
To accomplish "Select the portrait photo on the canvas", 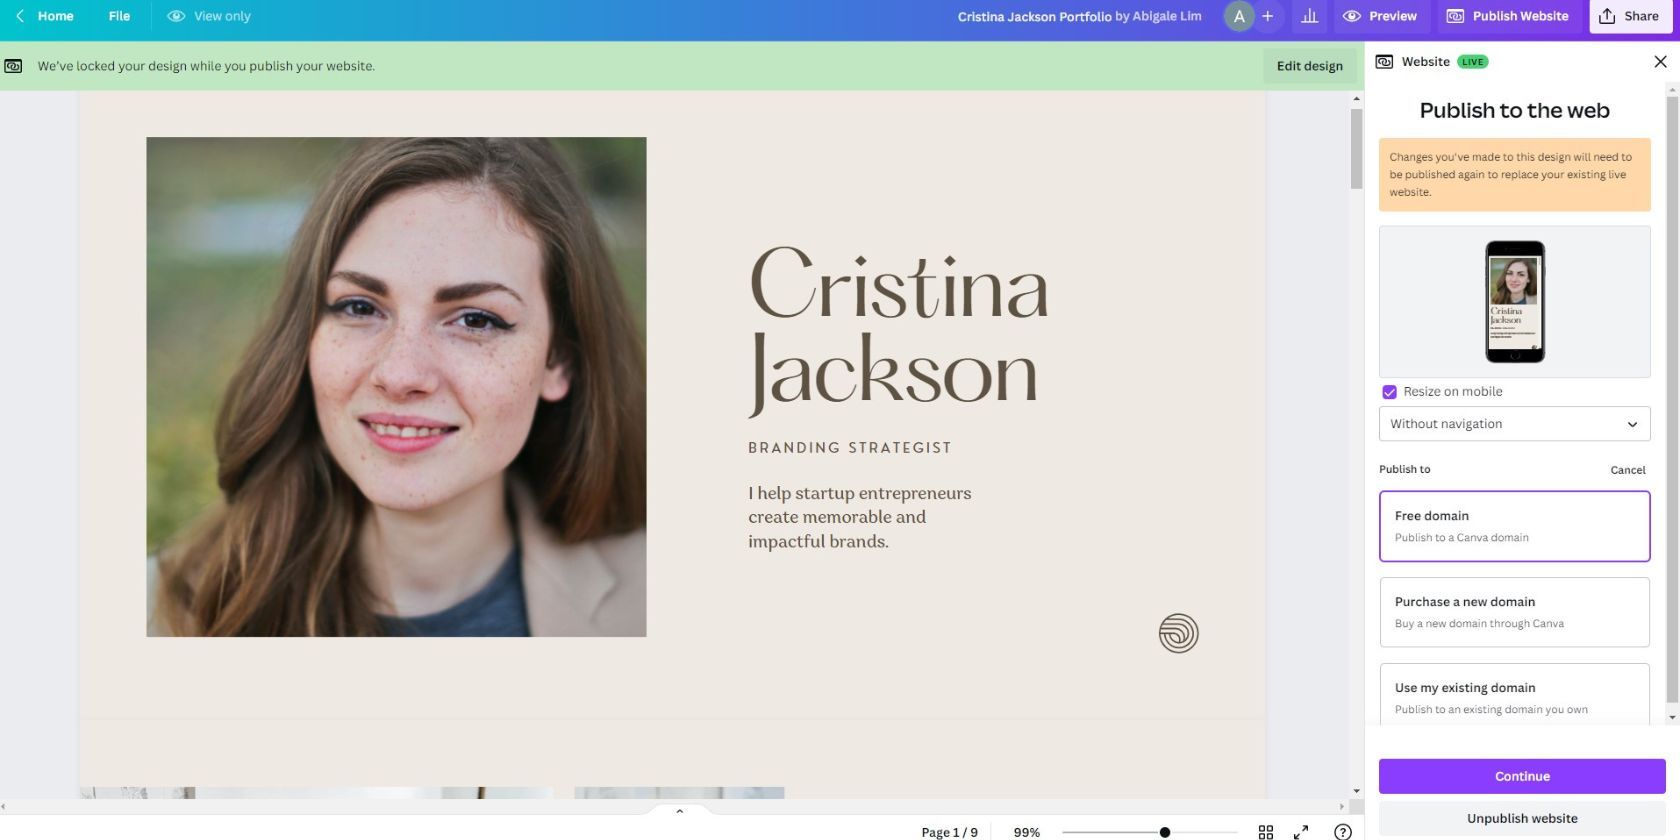I will point(396,387).
